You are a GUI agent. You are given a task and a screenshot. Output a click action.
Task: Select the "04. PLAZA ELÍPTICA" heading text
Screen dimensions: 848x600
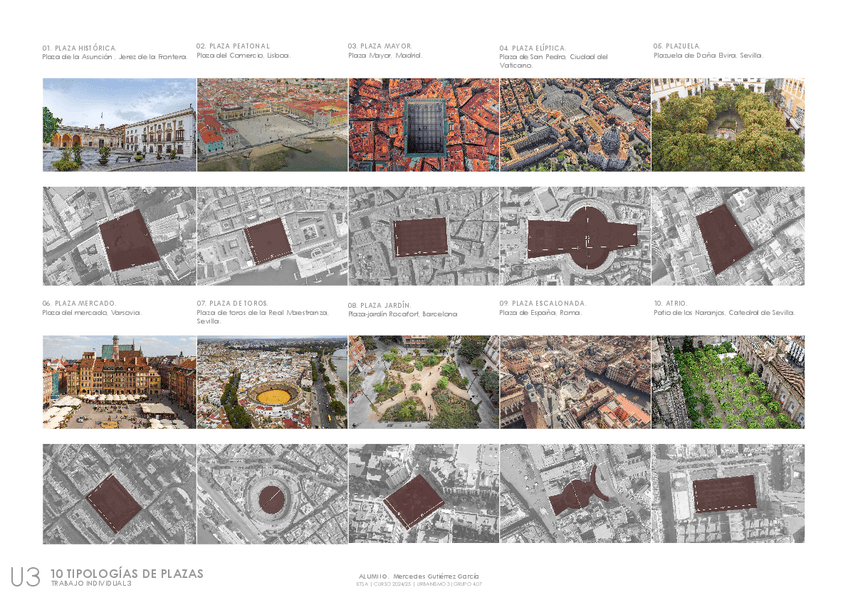pyautogui.click(x=532, y=48)
